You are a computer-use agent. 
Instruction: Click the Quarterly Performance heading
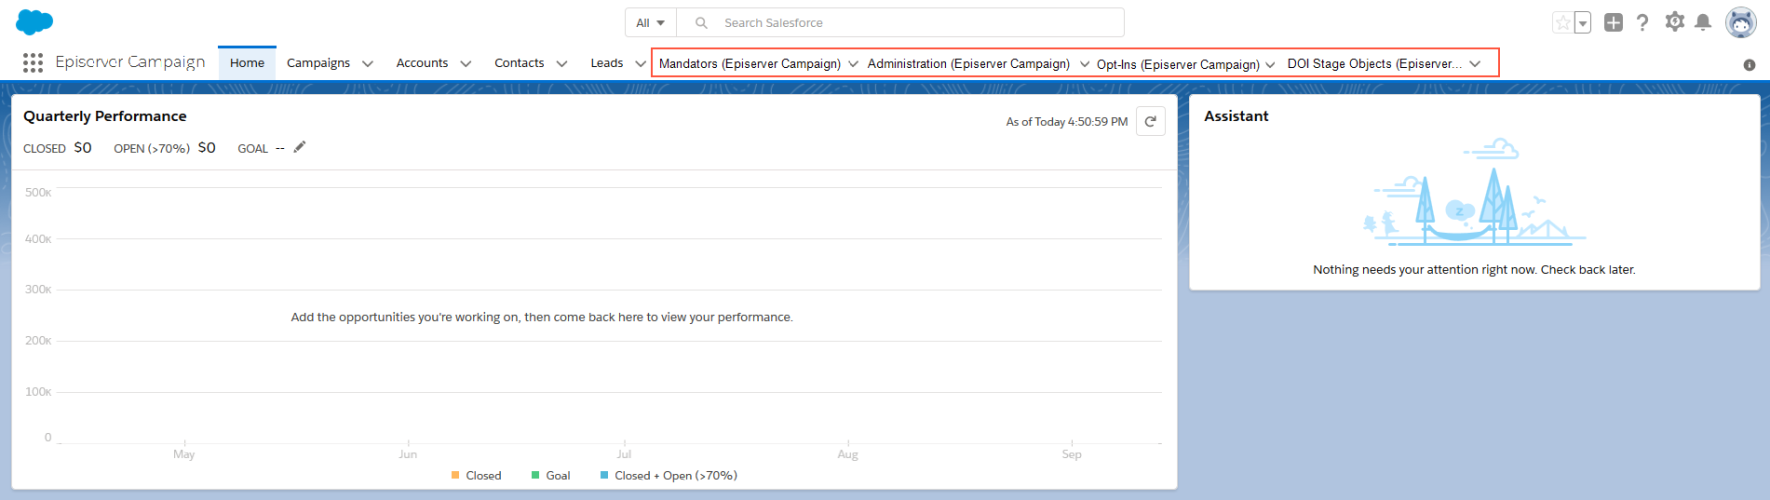pos(105,116)
